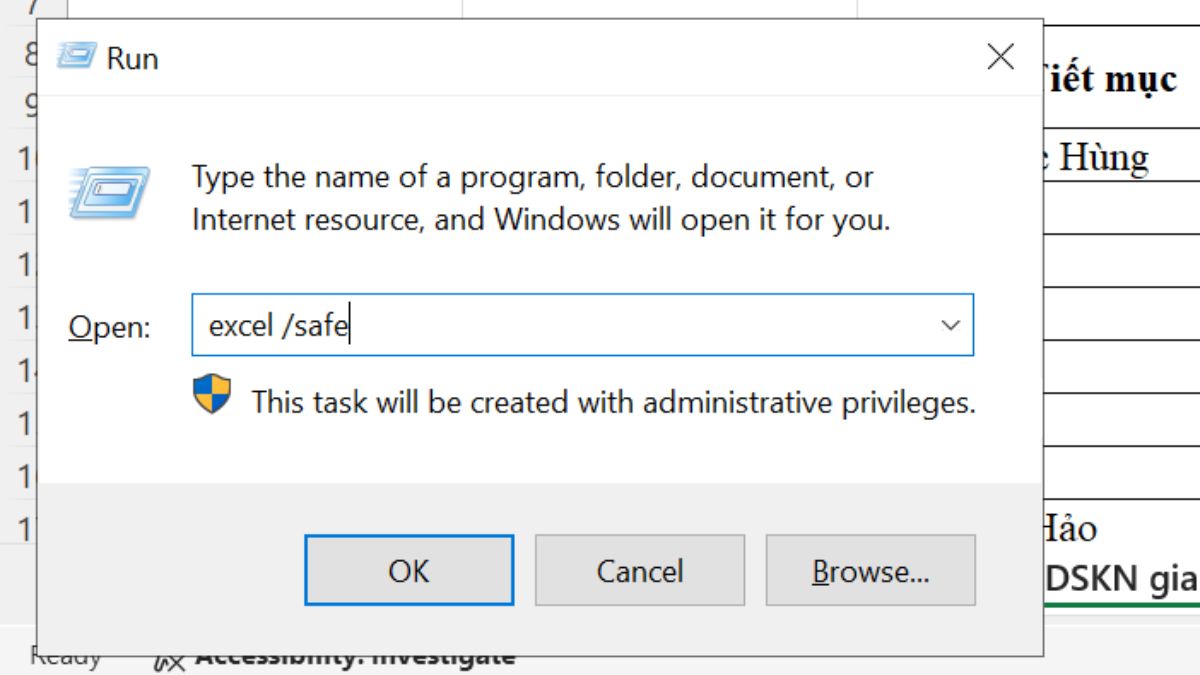1200x675 pixels.
Task: Click the Run dialog title text
Action: pyautogui.click(x=132, y=58)
